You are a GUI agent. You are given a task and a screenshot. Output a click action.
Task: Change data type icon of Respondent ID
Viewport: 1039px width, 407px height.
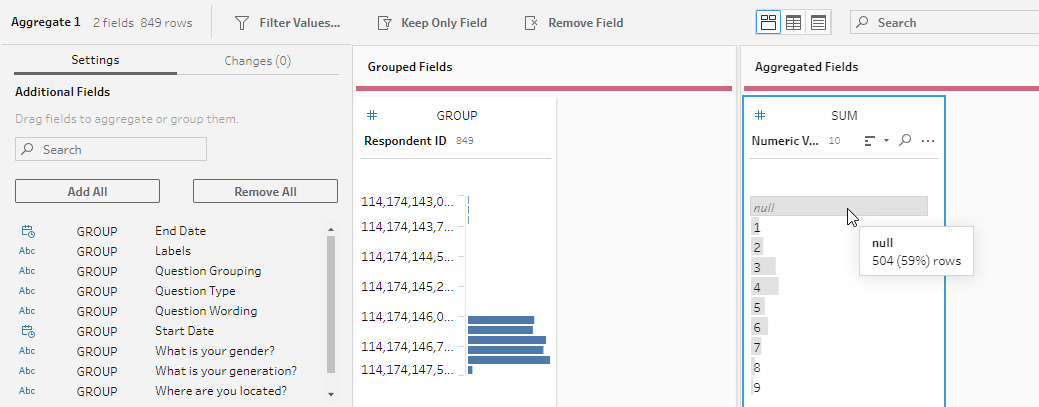pos(372,115)
